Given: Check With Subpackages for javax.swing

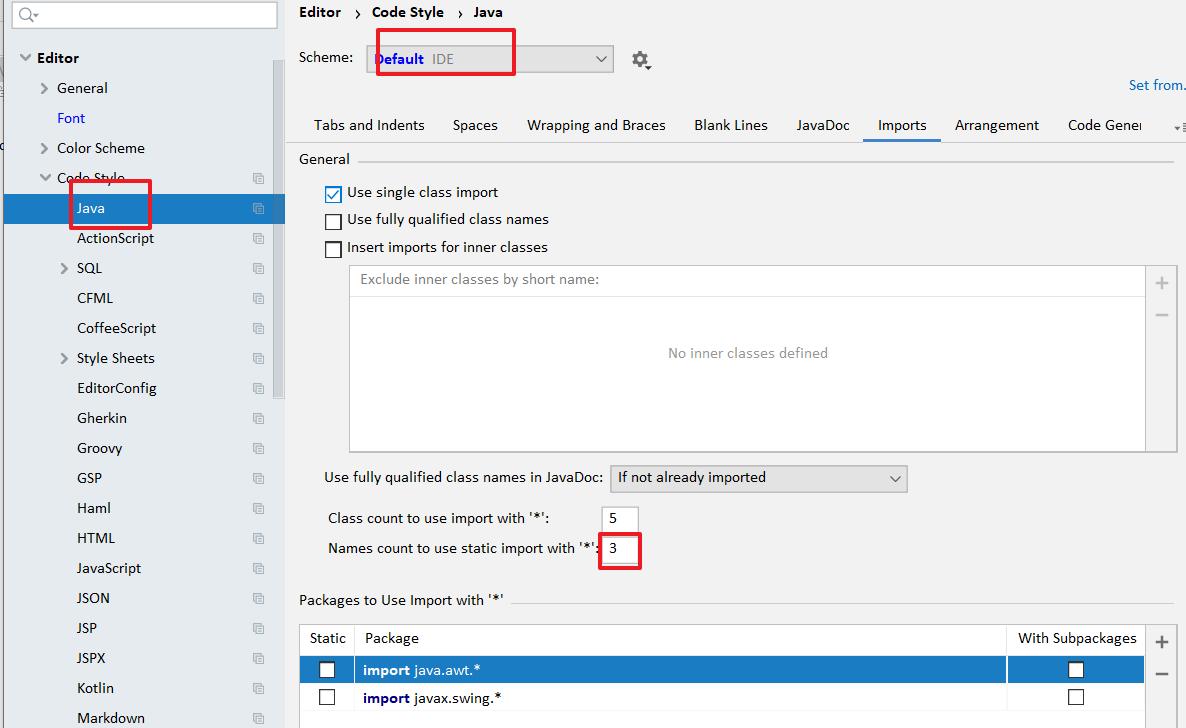Looking at the screenshot, I should (x=1076, y=697).
